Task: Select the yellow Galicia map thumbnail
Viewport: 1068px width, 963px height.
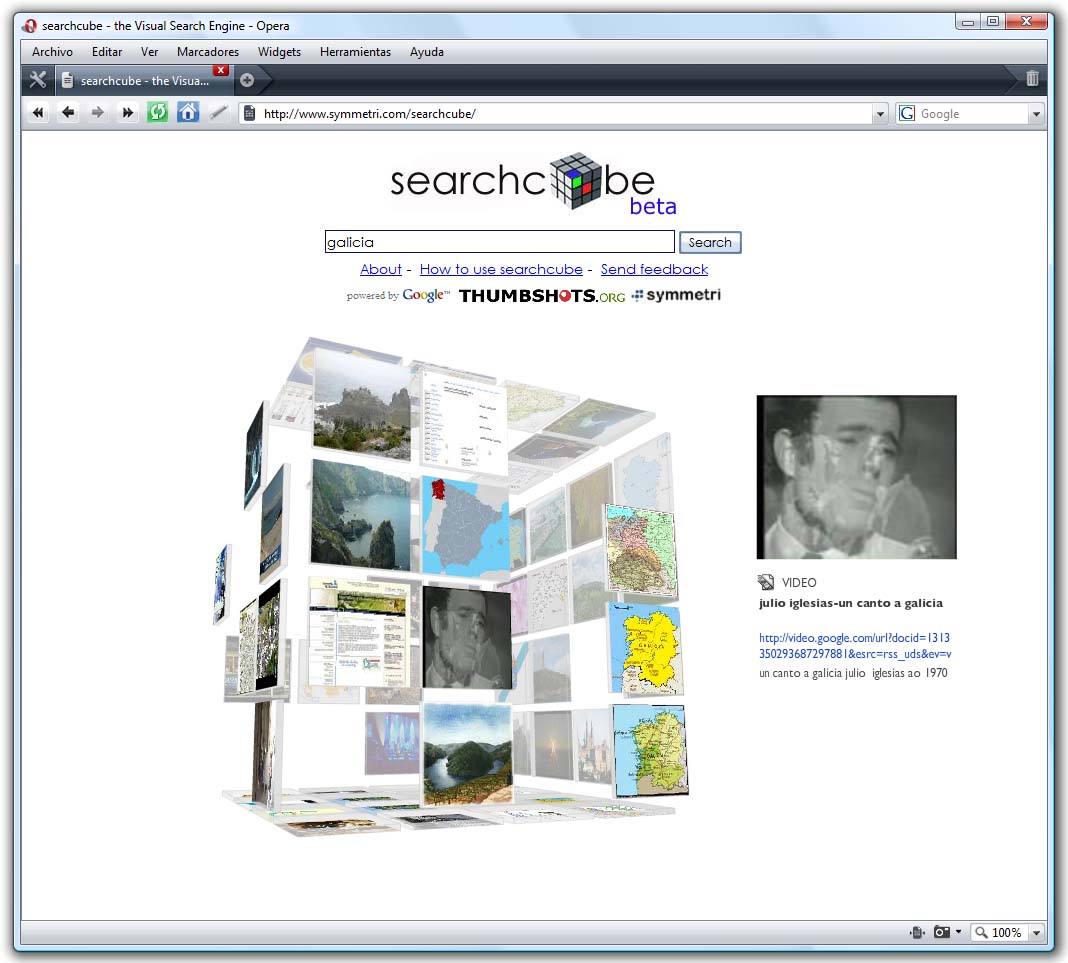Action: click(x=645, y=648)
